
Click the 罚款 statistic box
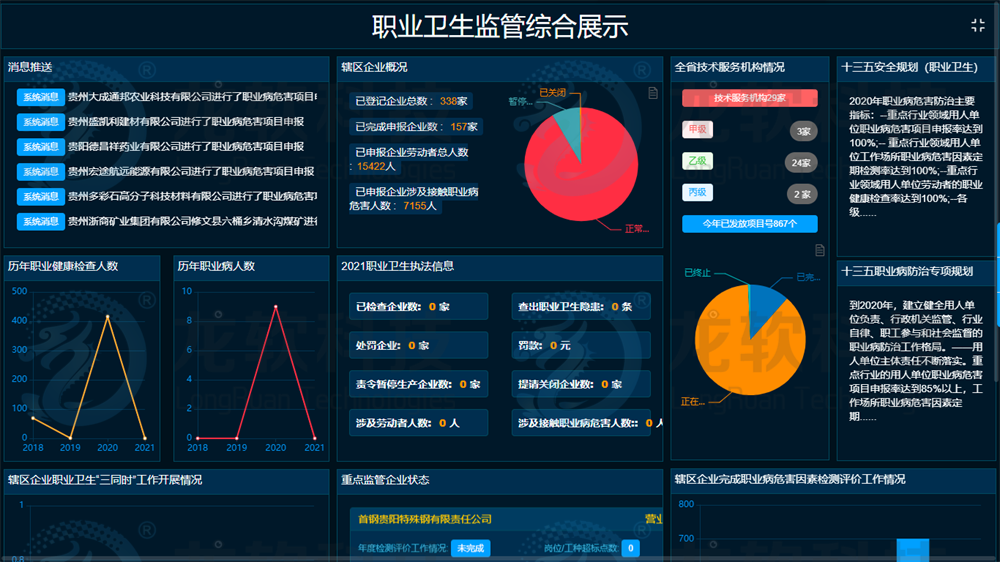click(580, 346)
